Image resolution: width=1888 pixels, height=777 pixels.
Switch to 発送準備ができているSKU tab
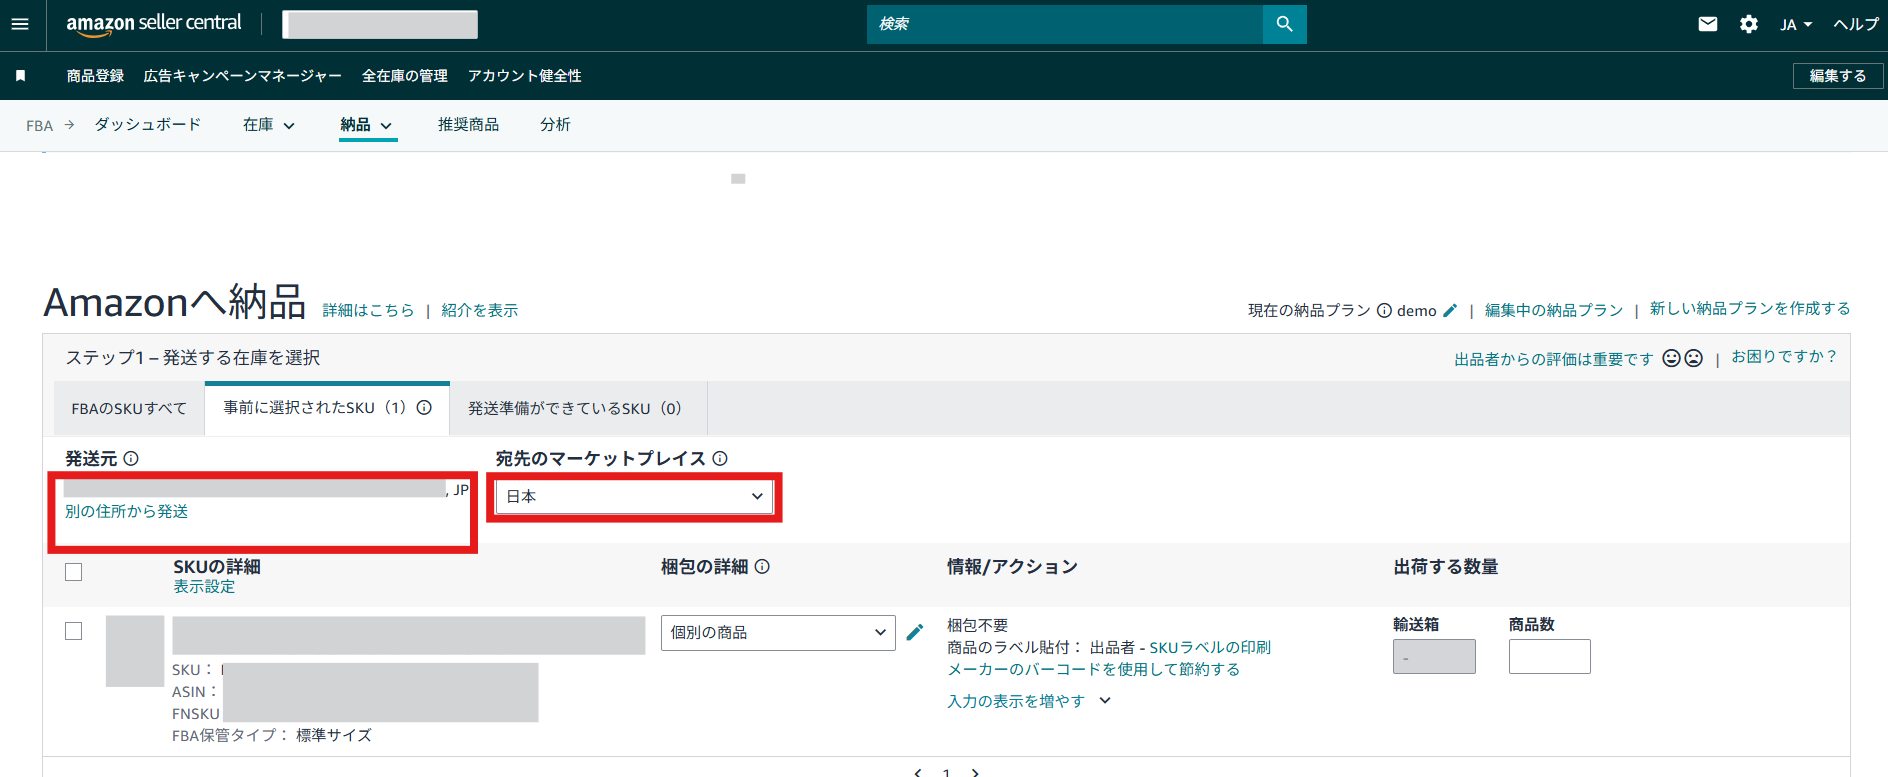[574, 408]
